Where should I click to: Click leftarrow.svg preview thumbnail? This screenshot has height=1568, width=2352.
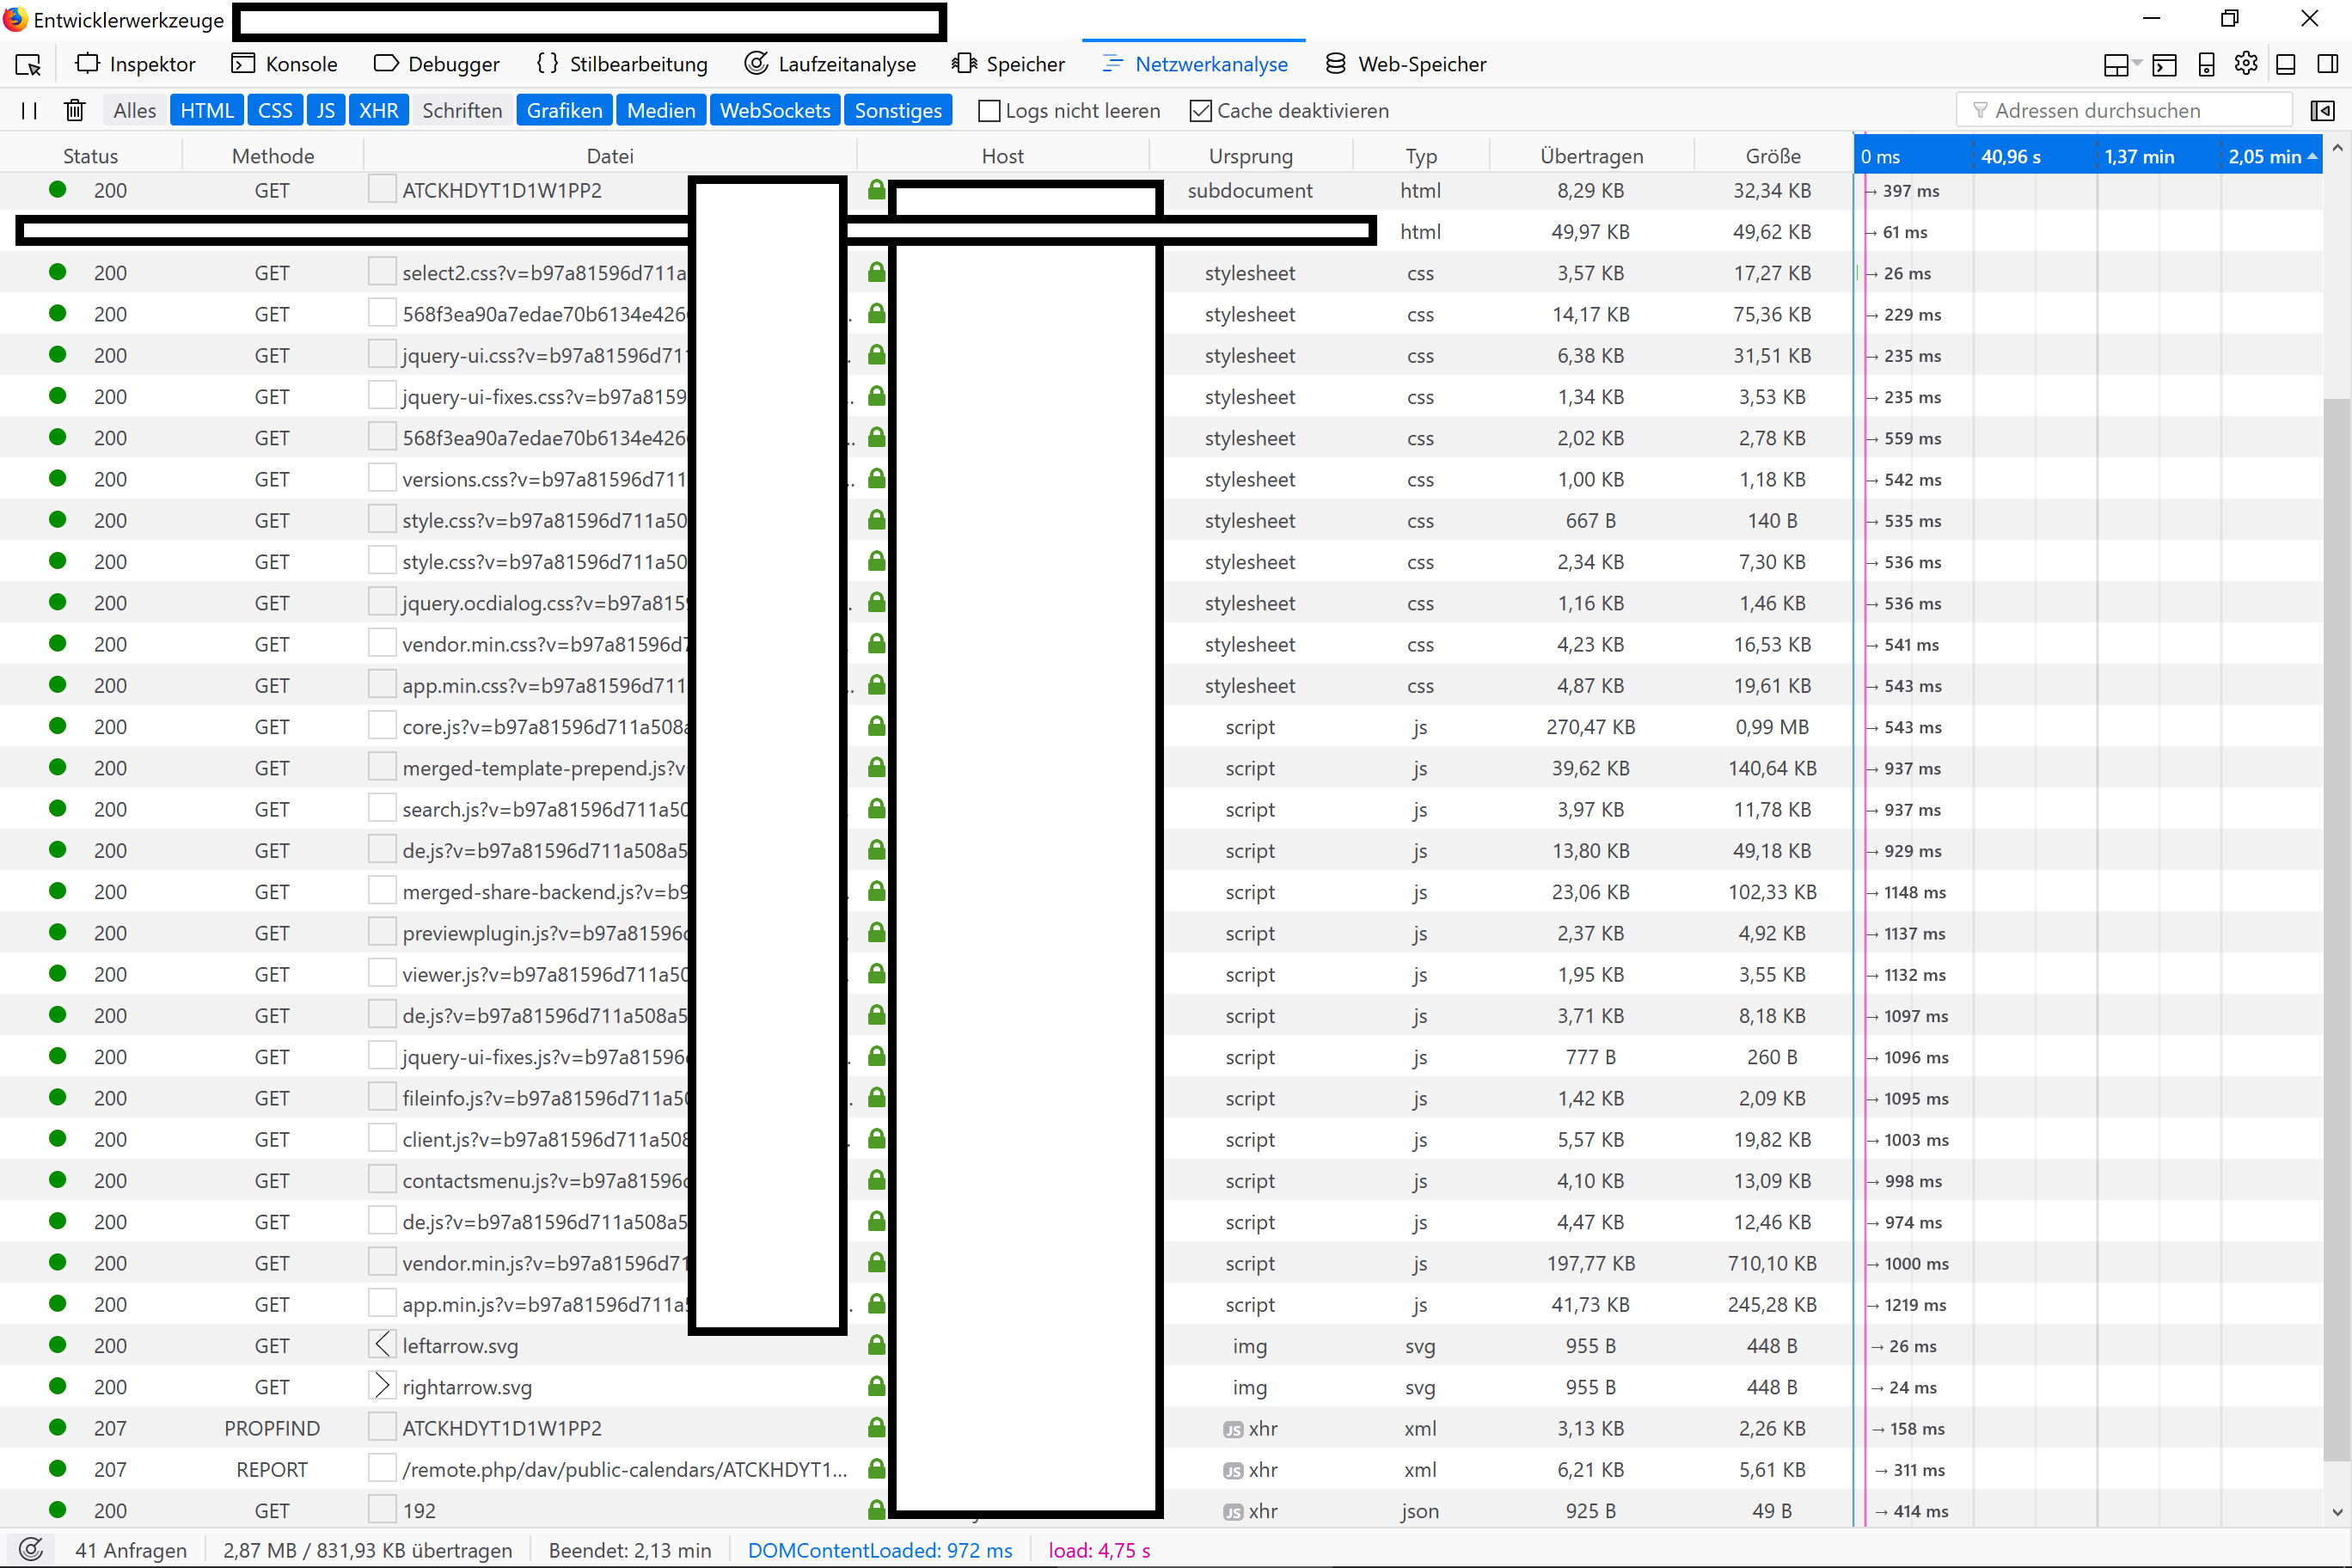pyautogui.click(x=382, y=1344)
